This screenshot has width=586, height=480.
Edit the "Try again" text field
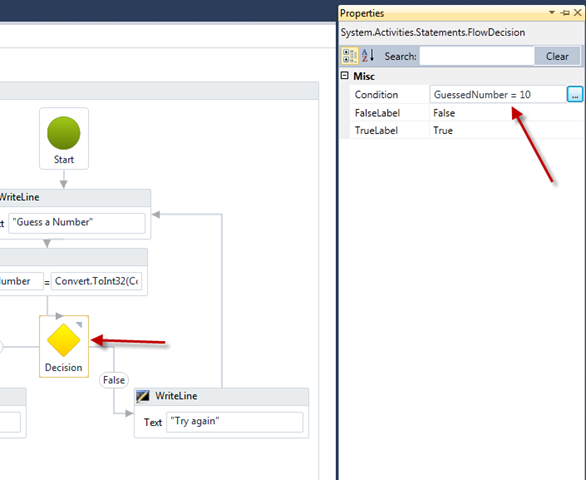235,422
